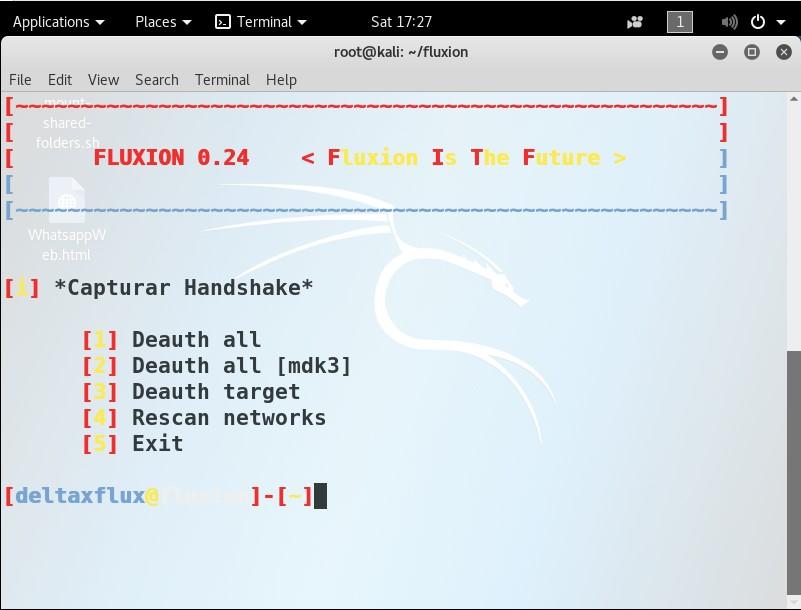
Task: Maximize the terminal window
Action: pos(751,52)
